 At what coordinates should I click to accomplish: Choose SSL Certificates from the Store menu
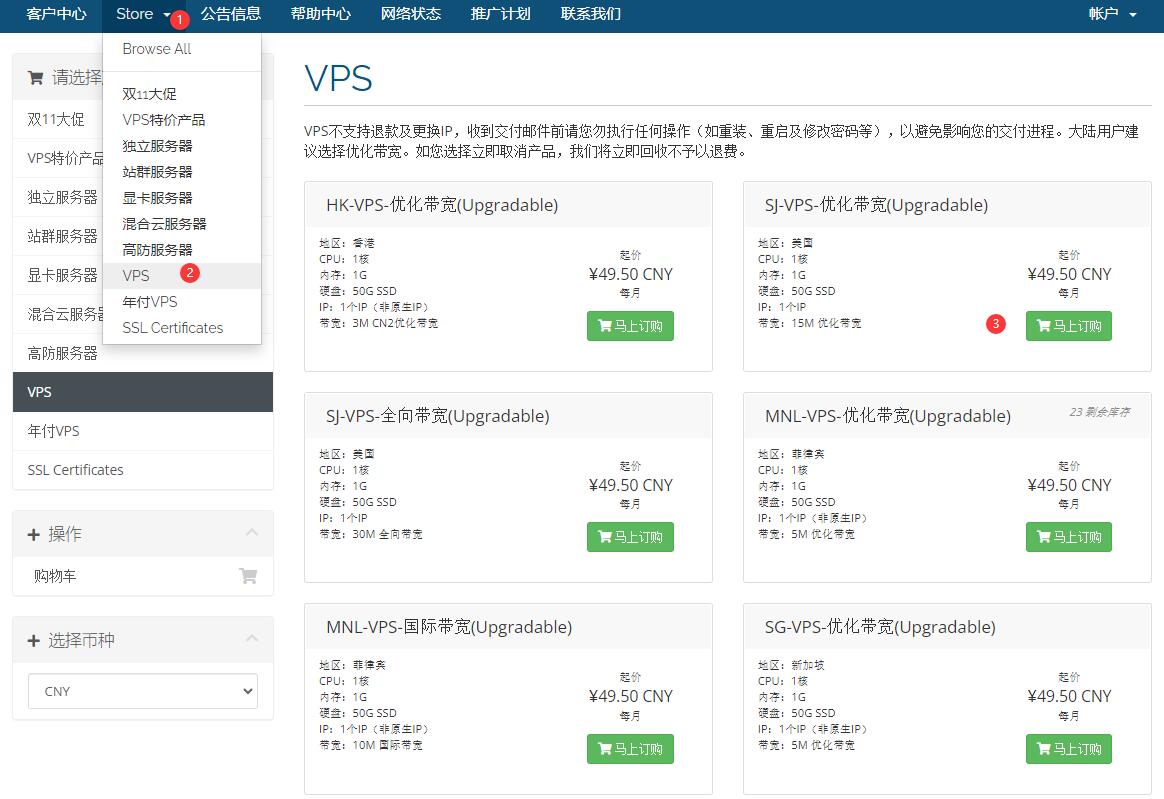(x=173, y=328)
